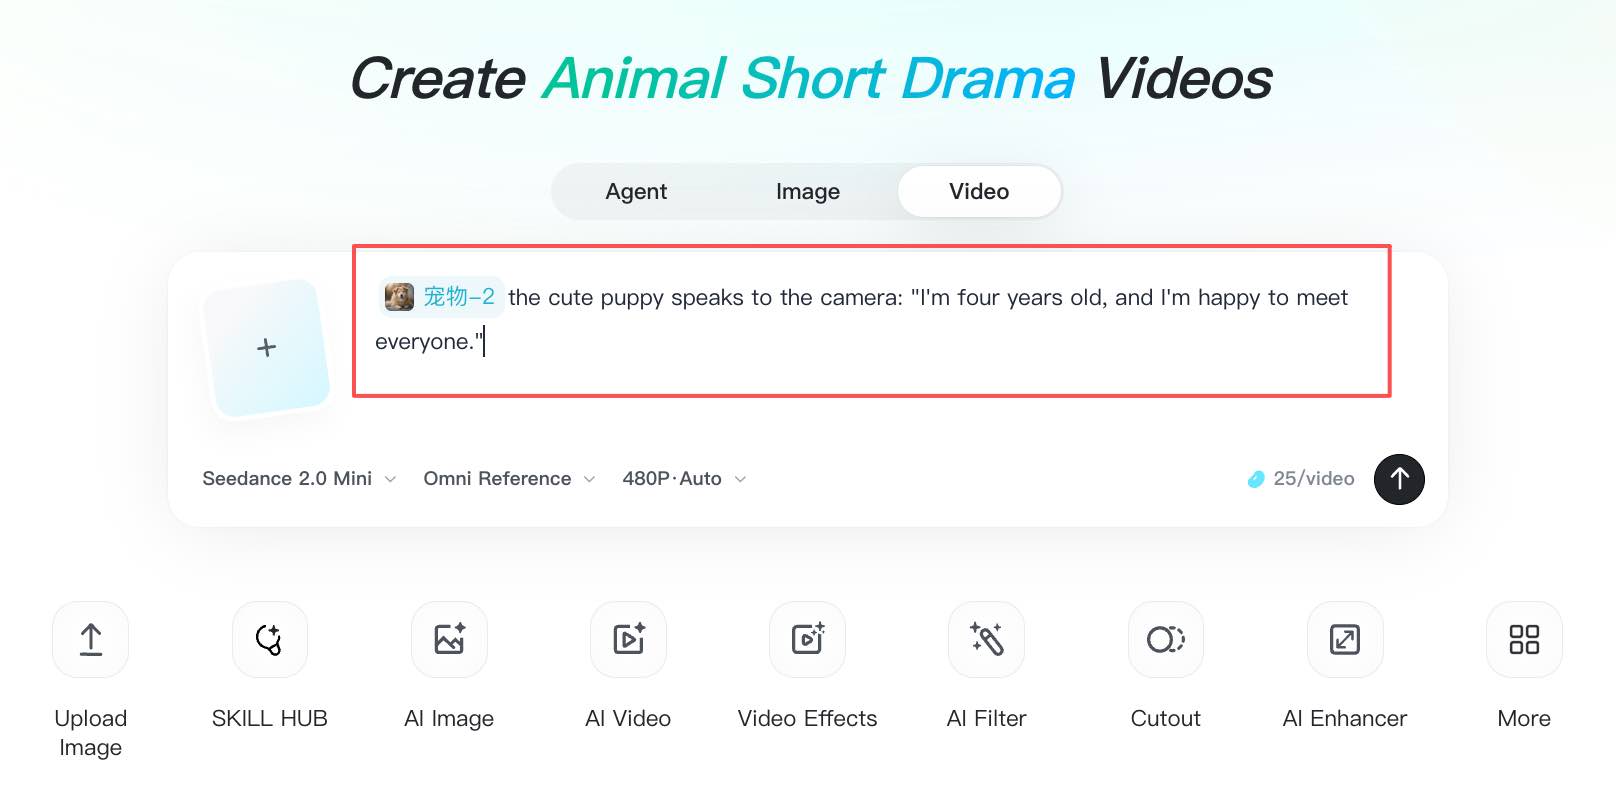1616x794 pixels.
Task: Open the Upload Image tool icon
Action: pyautogui.click(x=90, y=639)
